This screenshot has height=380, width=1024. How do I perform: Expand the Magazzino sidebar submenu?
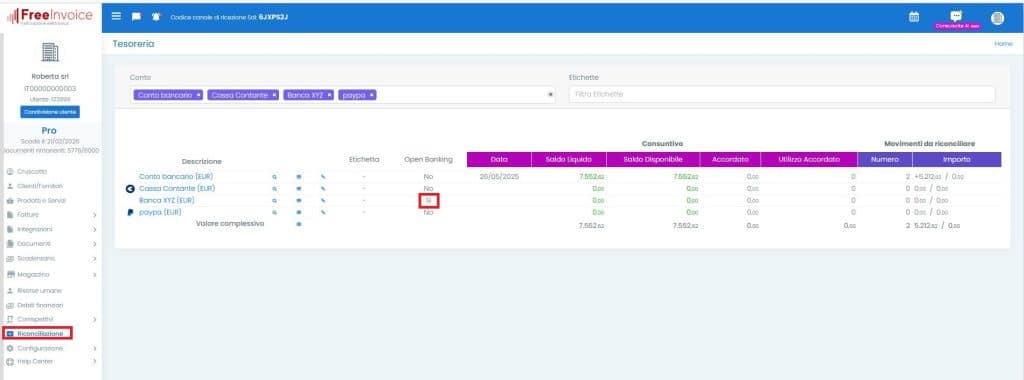[95, 275]
